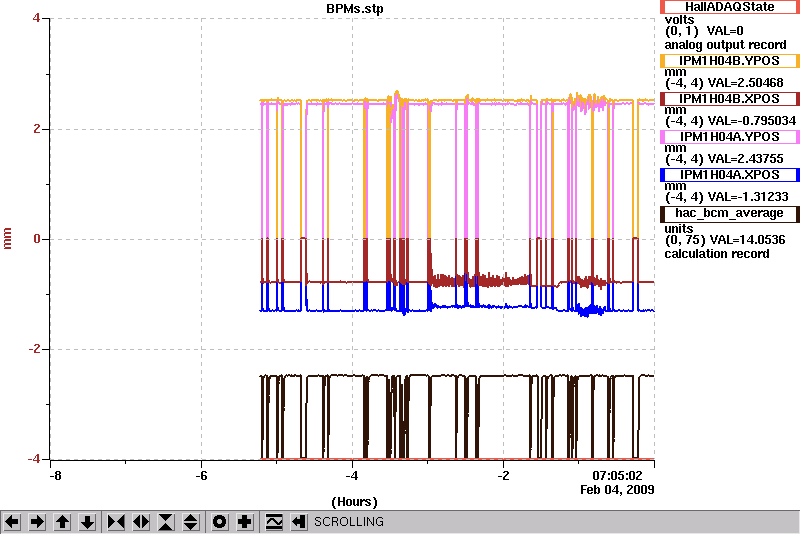
Task: Pan the plot right with the right arrow
Action: (x=38, y=522)
